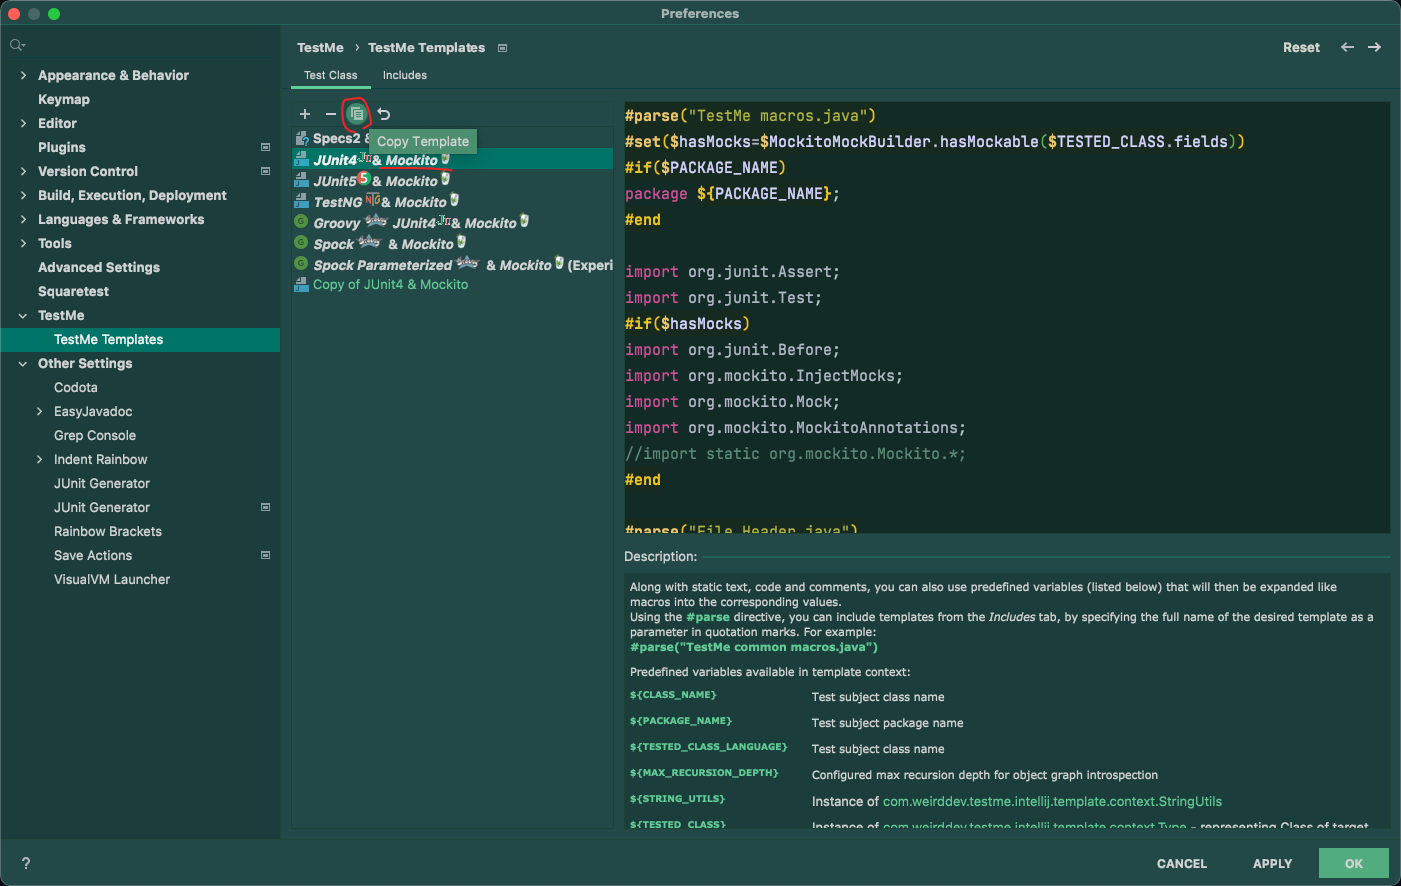
Task: Collapse the TestMe settings node
Action: coord(23,315)
